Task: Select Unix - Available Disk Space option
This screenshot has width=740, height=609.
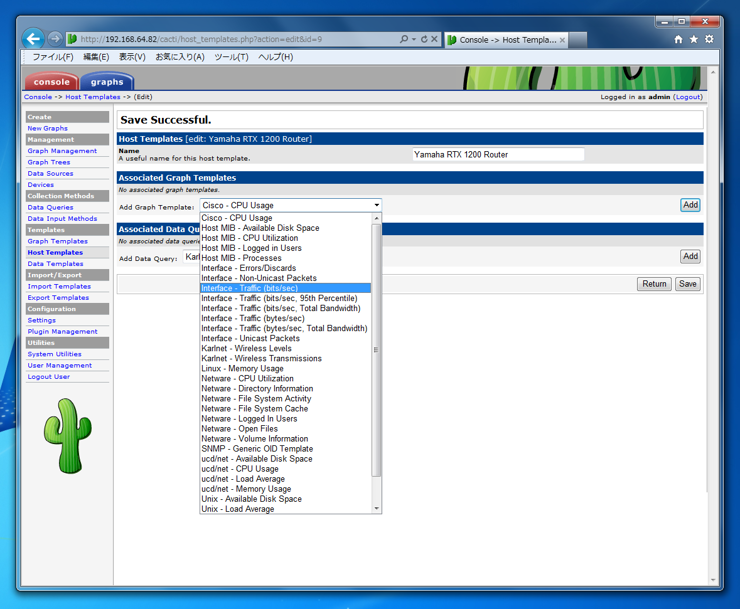Action: pos(286,499)
